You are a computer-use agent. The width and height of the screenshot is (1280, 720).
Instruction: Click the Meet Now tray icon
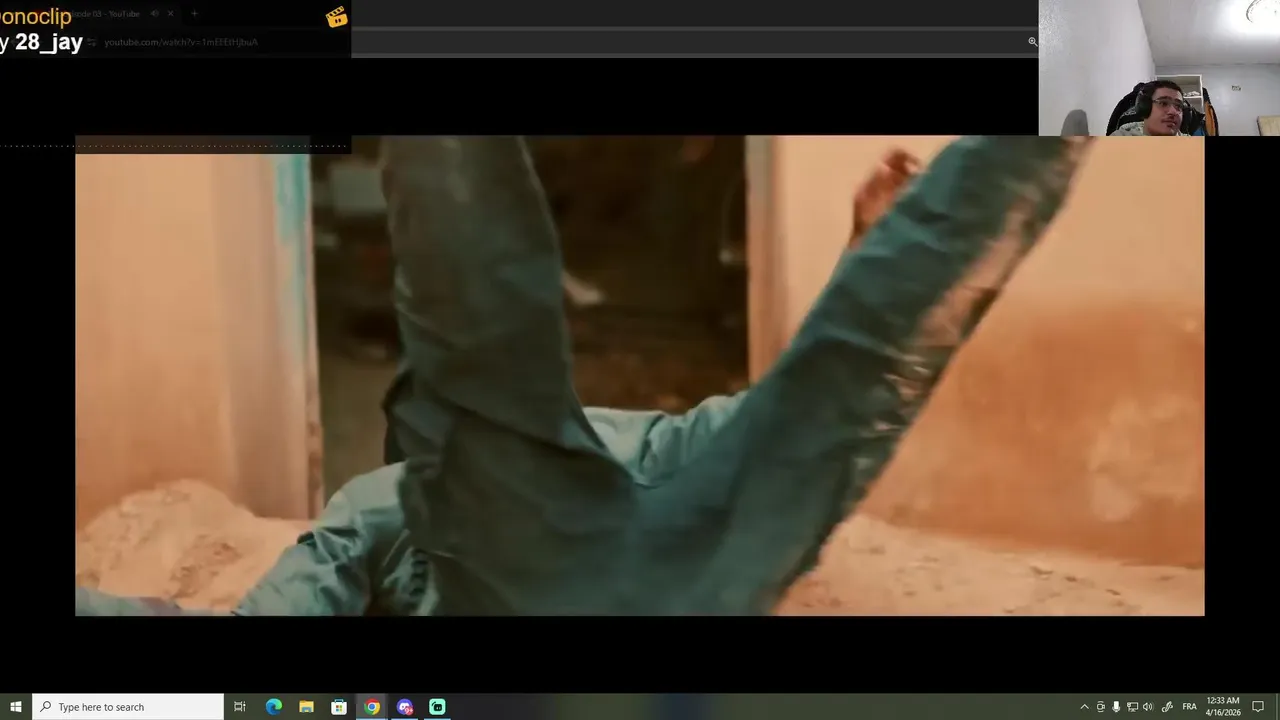pos(1101,707)
